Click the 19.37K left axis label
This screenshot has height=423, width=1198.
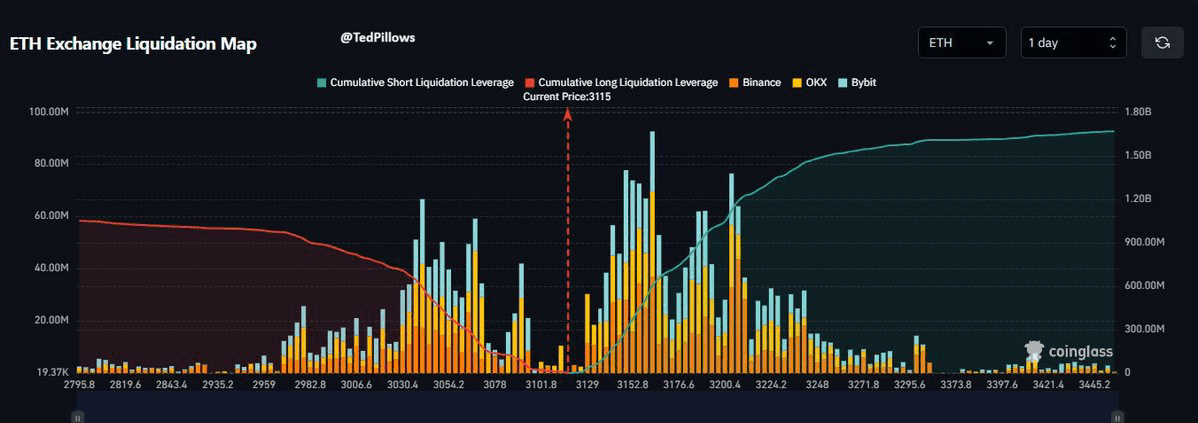coord(53,372)
